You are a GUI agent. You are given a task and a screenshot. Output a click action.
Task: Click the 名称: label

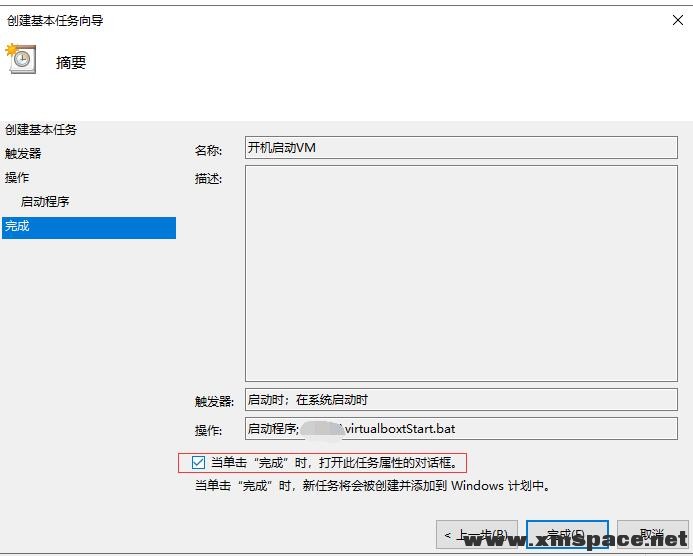click(208, 150)
